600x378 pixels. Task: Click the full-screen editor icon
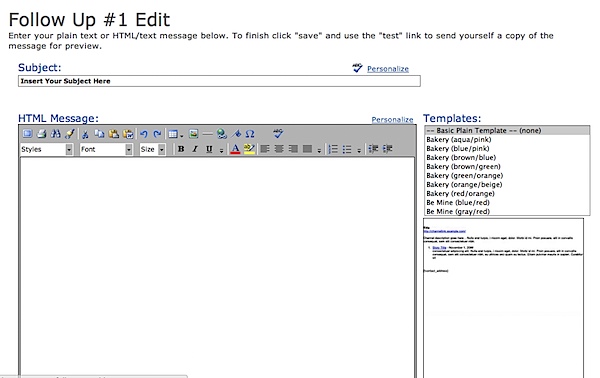click(28, 134)
